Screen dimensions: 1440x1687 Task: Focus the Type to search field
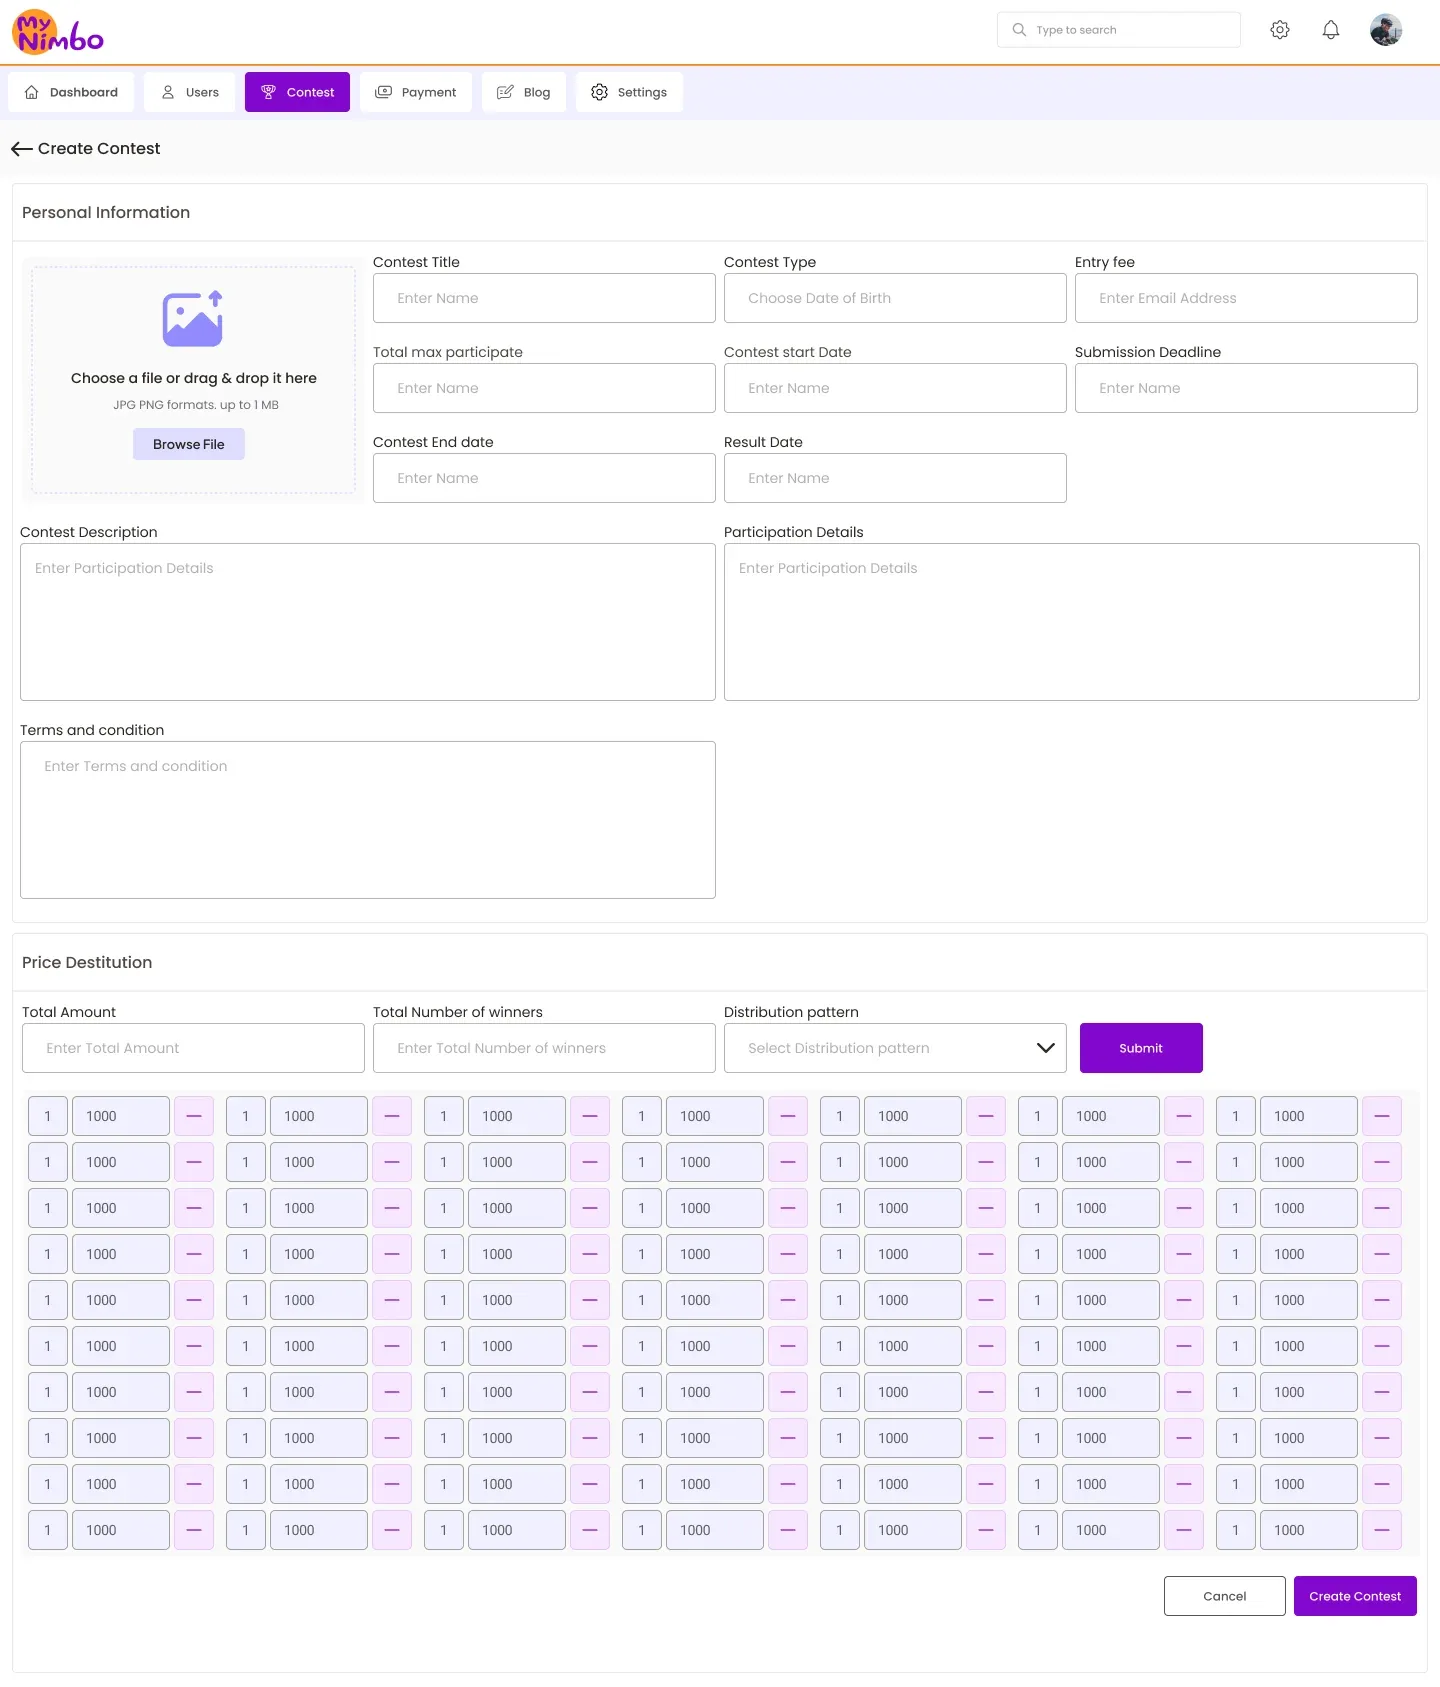(1119, 30)
